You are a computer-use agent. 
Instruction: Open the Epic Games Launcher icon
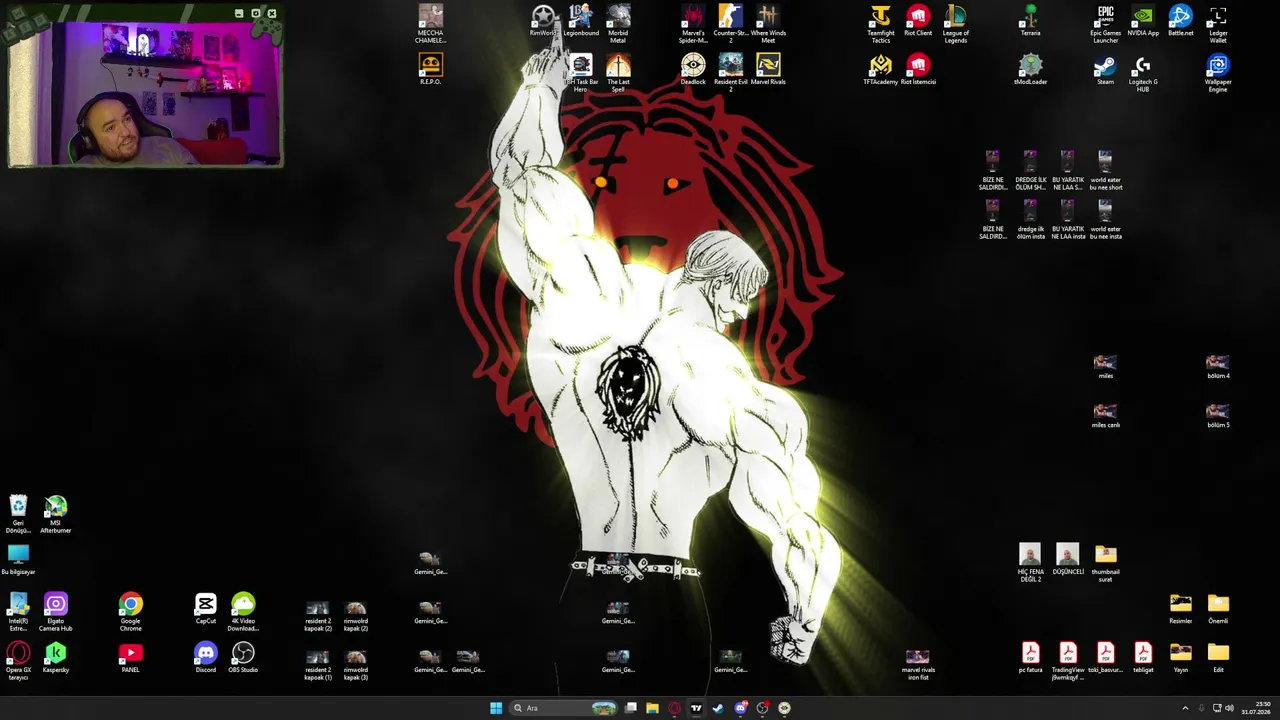1105,24
